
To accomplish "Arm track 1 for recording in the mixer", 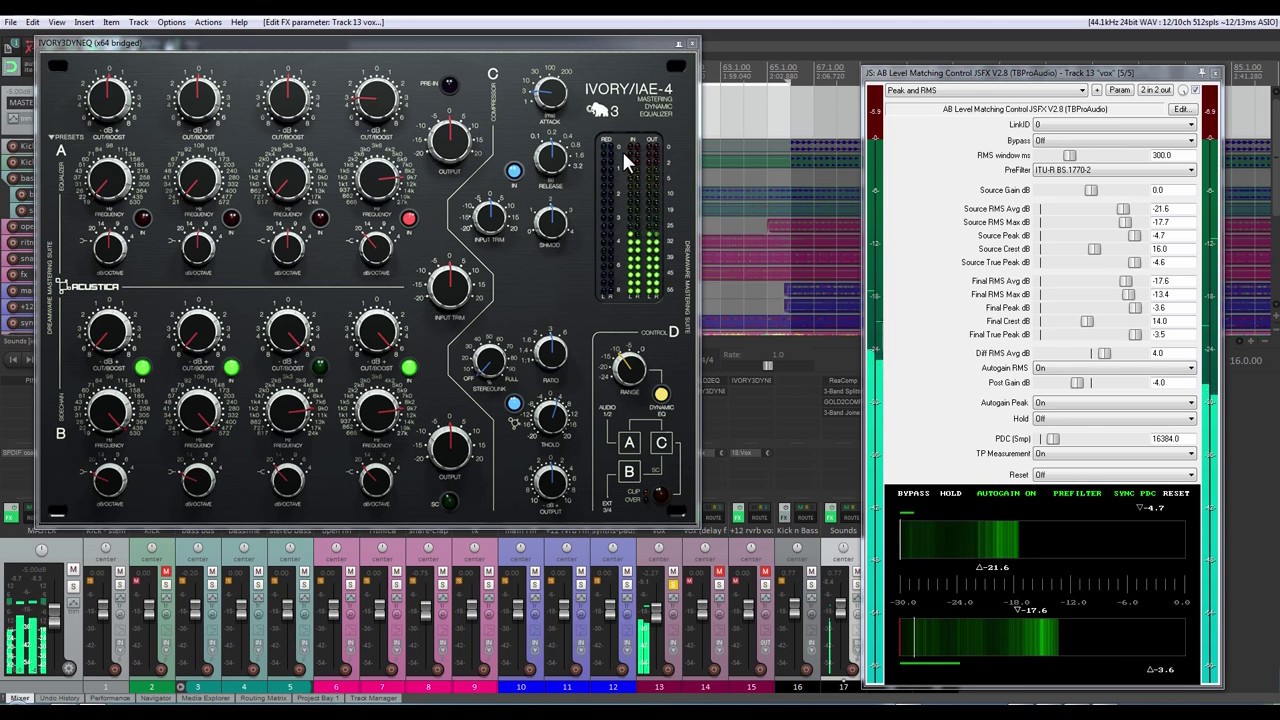I will click(115, 670).
